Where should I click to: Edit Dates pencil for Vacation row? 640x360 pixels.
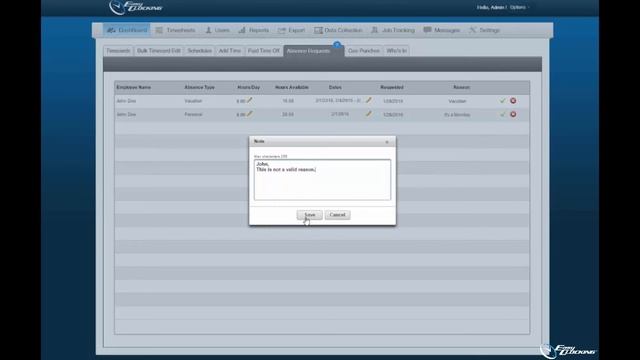(x=369, y=100)
